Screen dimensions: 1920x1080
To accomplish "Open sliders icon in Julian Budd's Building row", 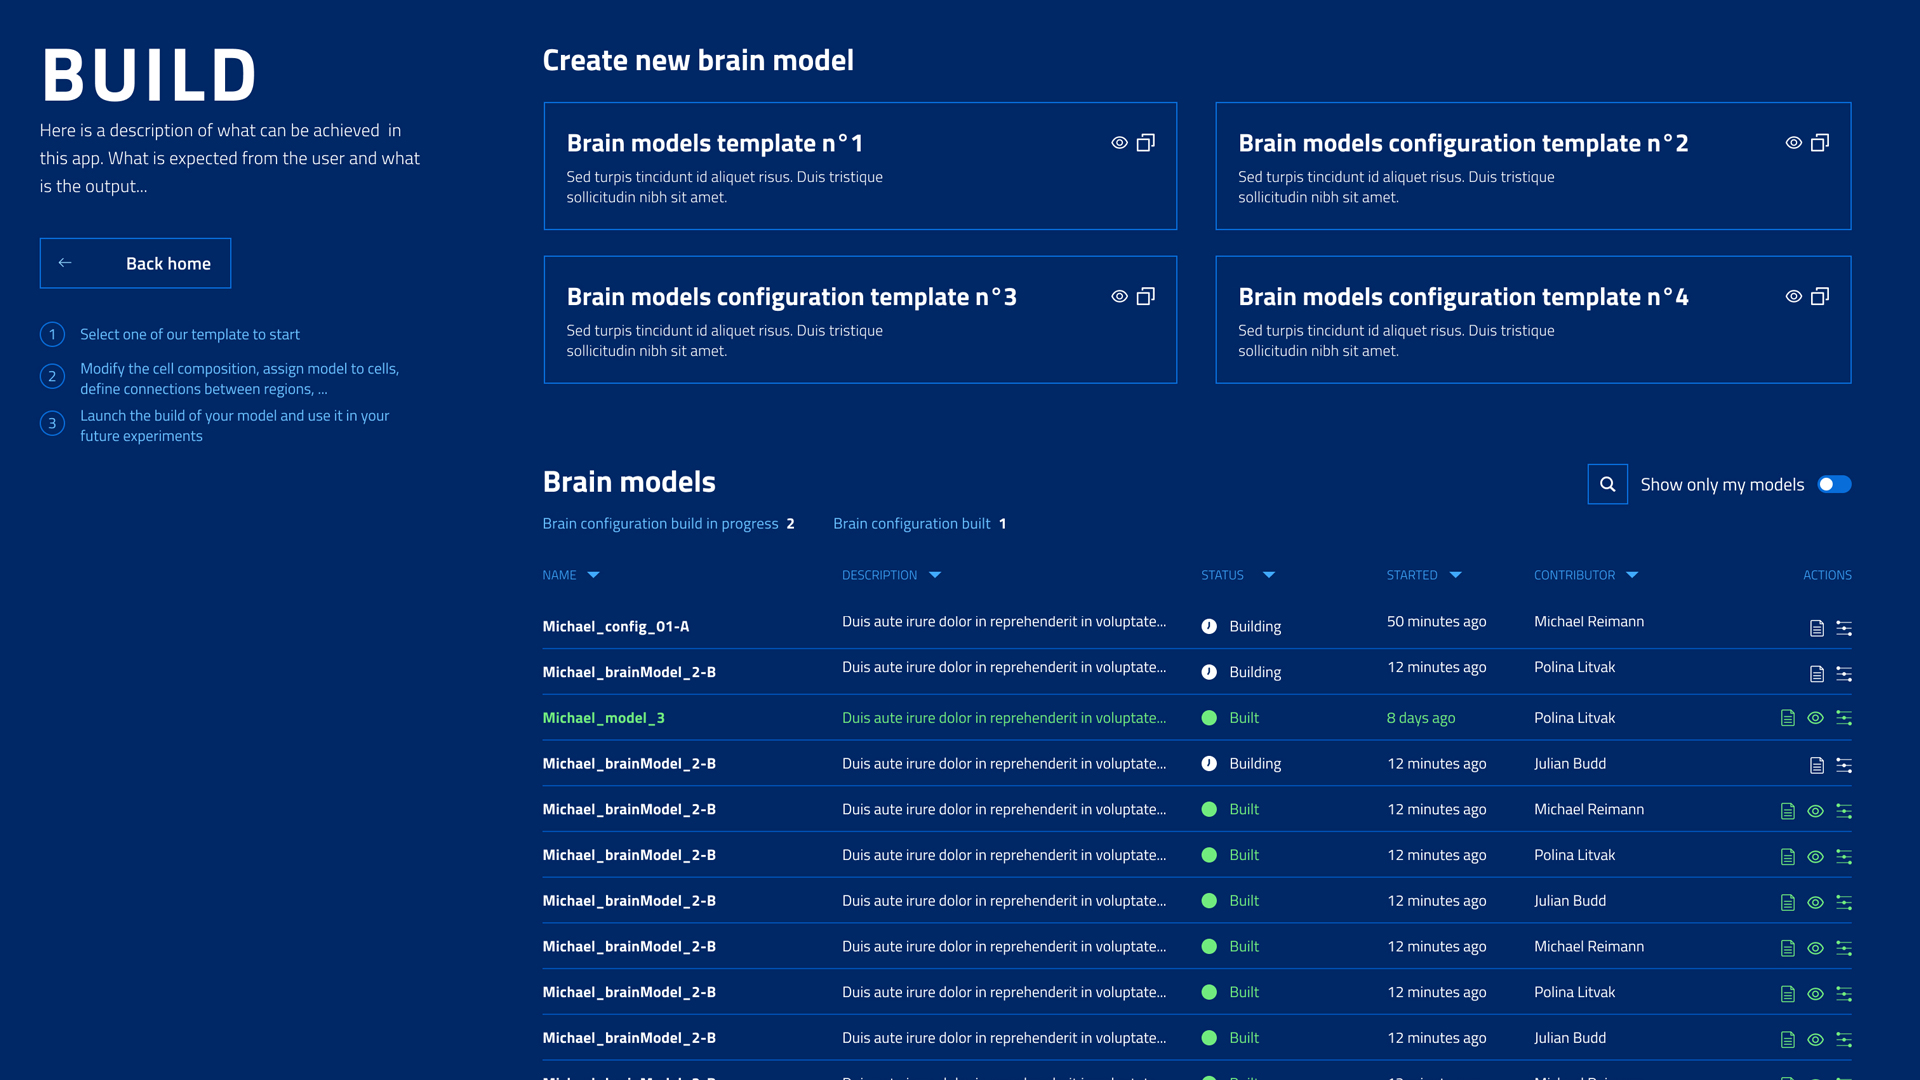I will [x=1844, y=765].
